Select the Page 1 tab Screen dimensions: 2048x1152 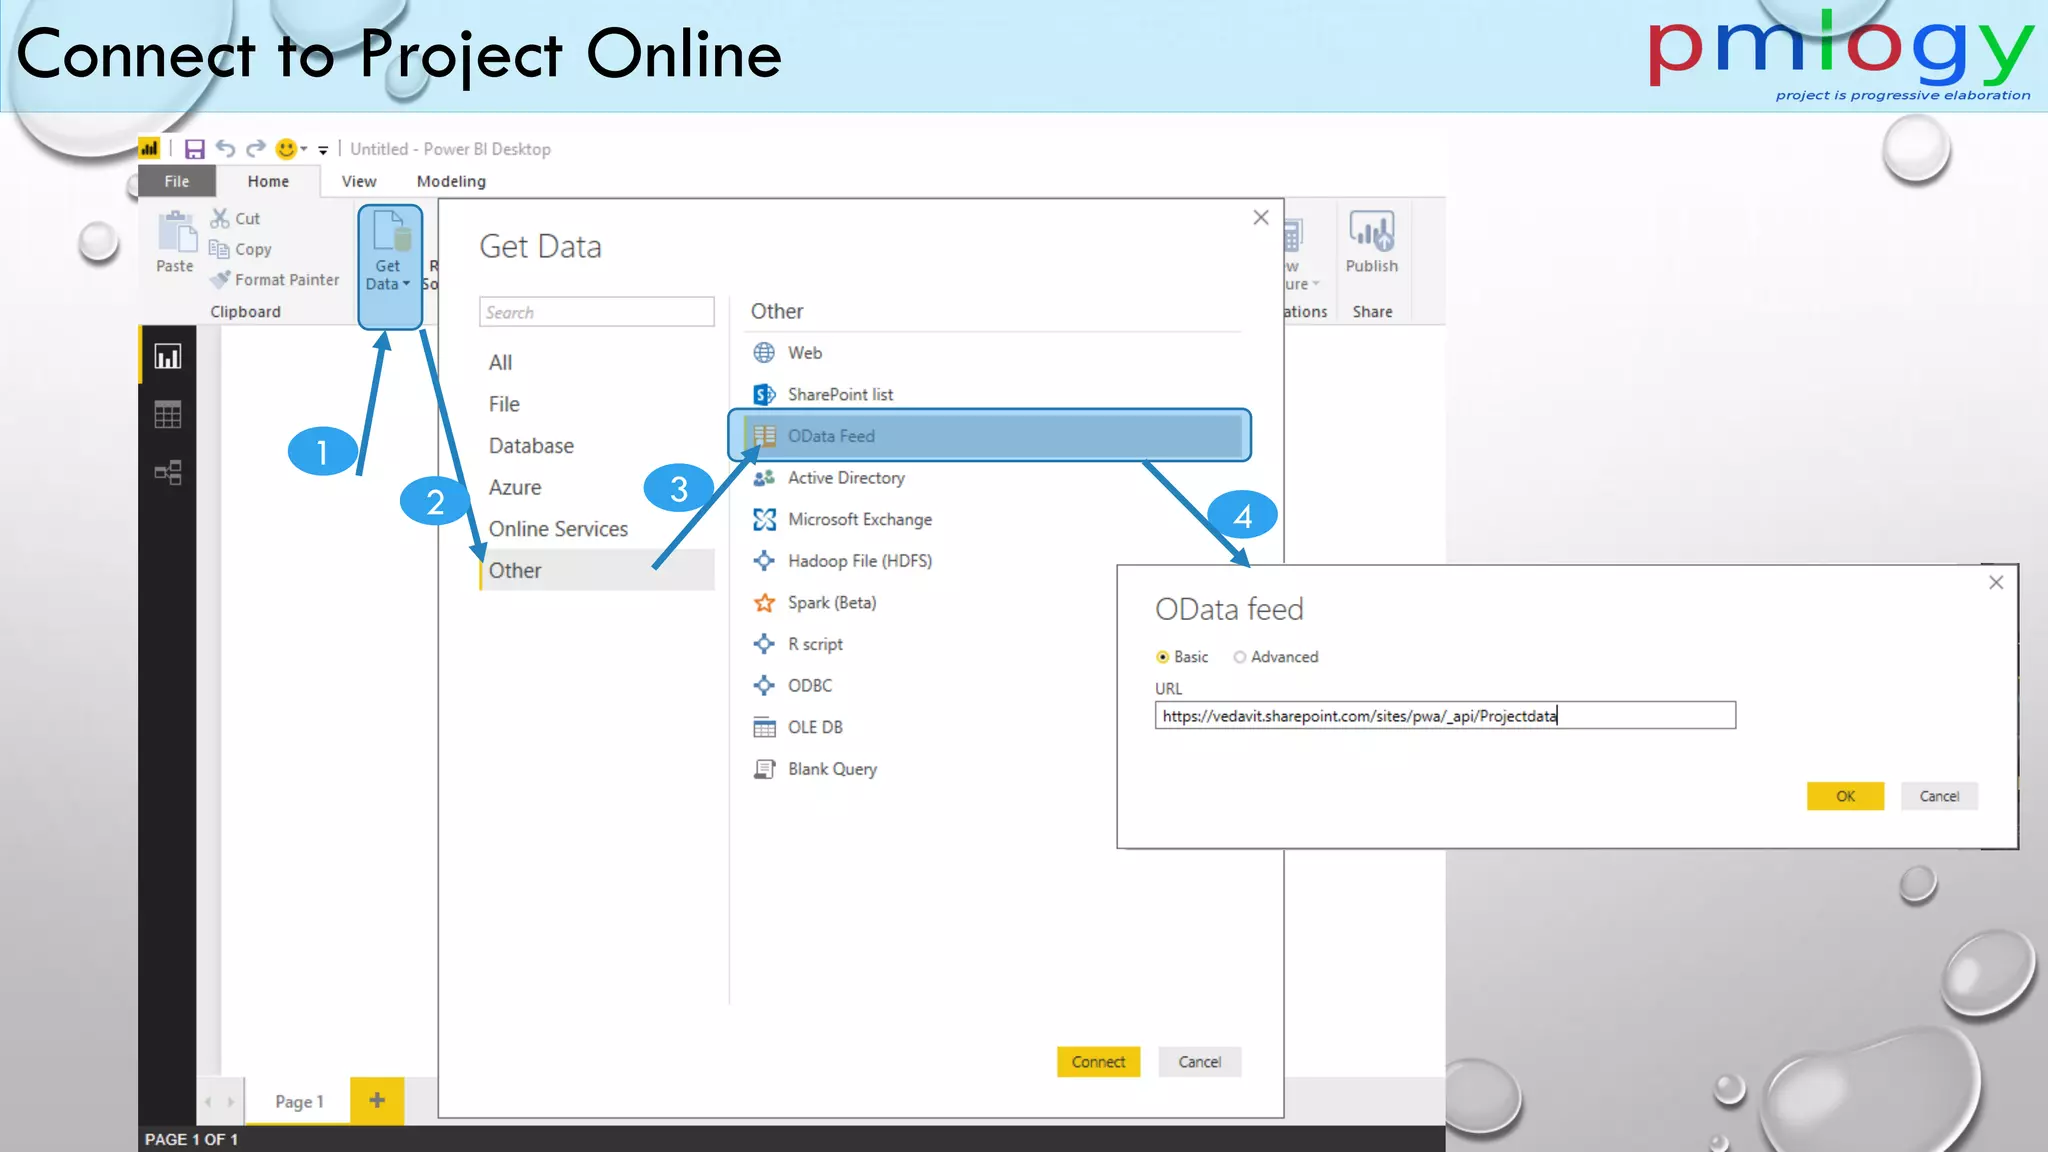coord(299,1101)
